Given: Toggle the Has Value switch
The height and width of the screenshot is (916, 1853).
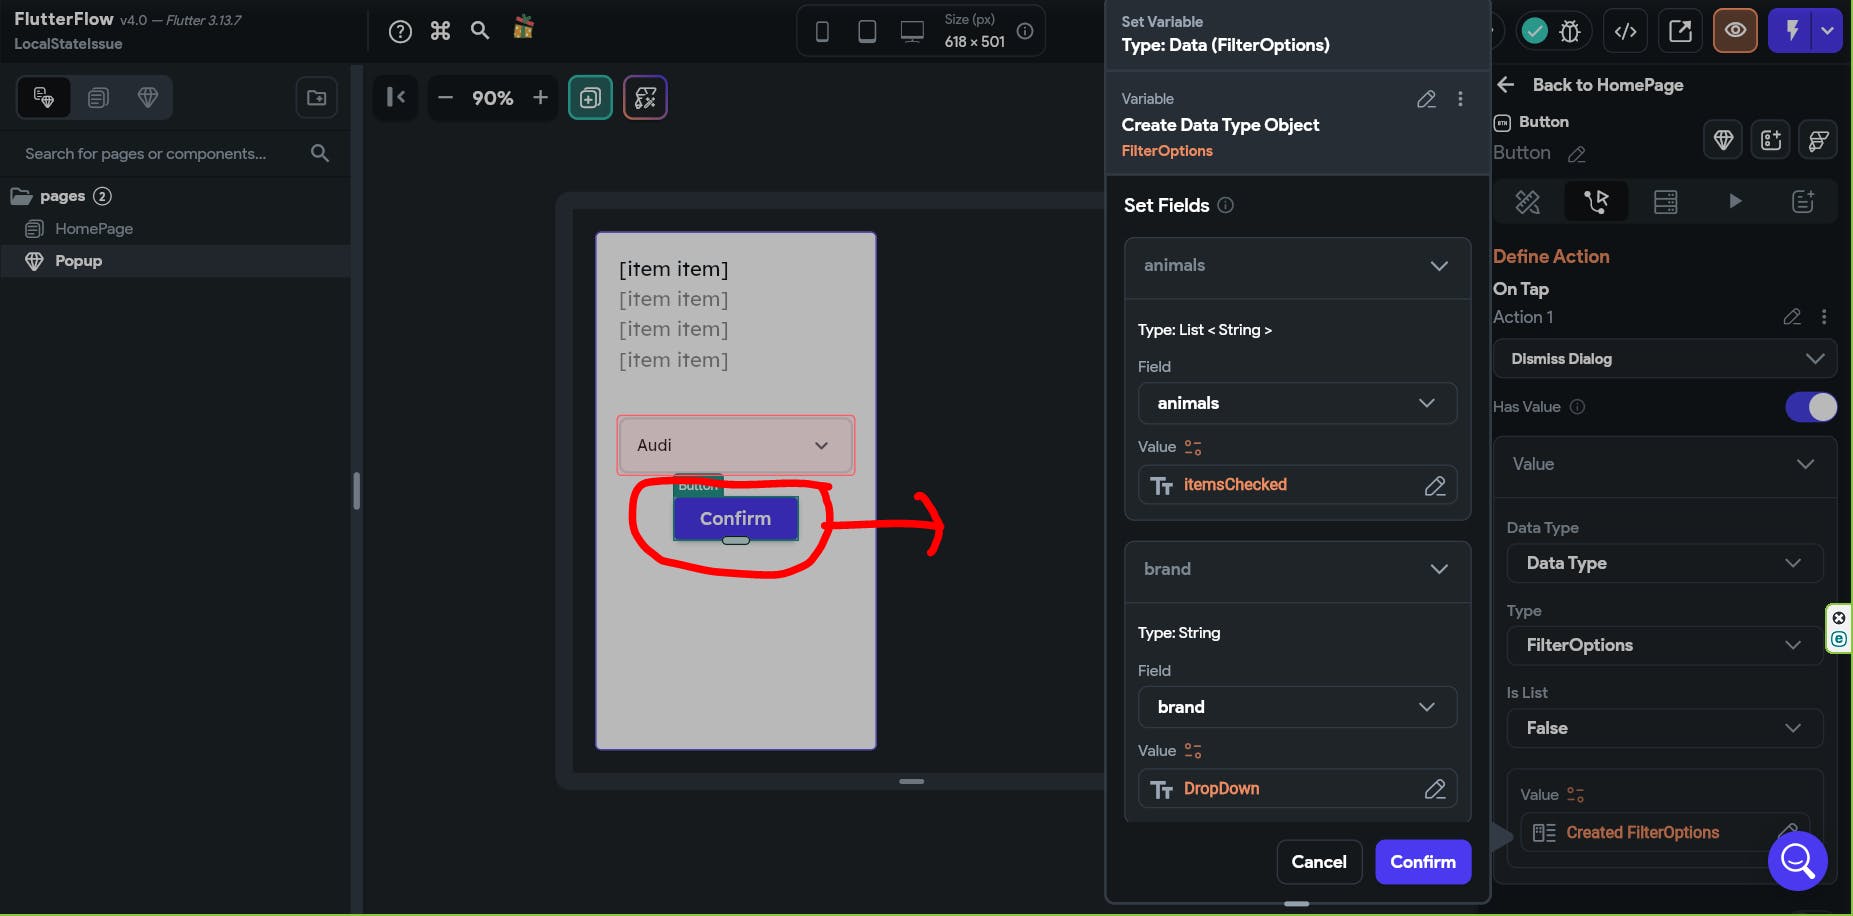Looking at the screenshot, I should coord(1811,407).
